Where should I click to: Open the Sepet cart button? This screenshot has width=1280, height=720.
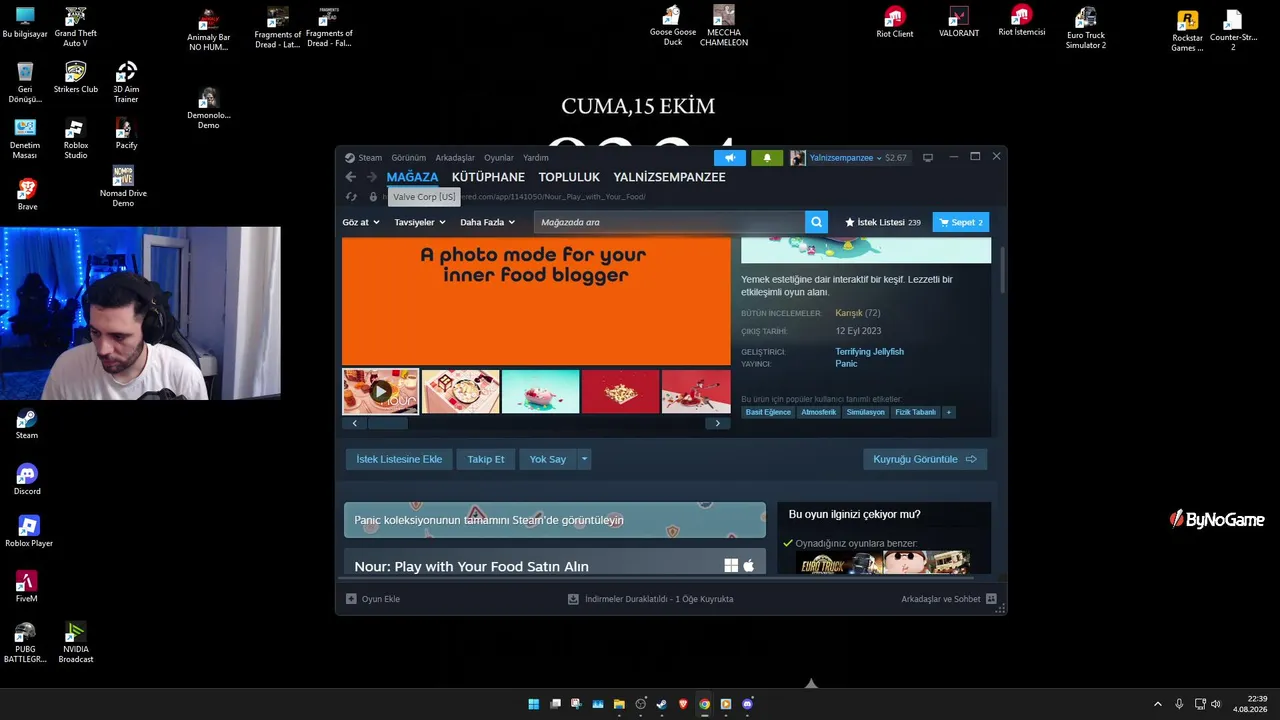pos(961,222)
